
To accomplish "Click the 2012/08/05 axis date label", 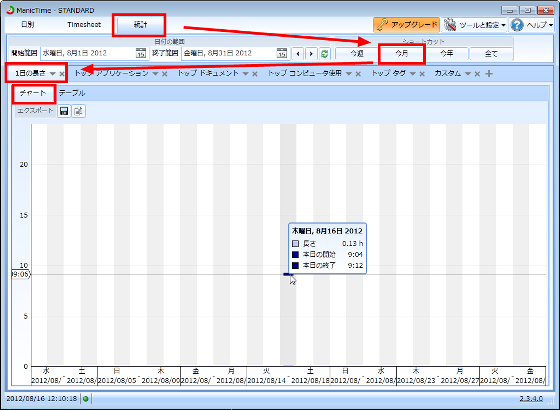I will point(117,381).
